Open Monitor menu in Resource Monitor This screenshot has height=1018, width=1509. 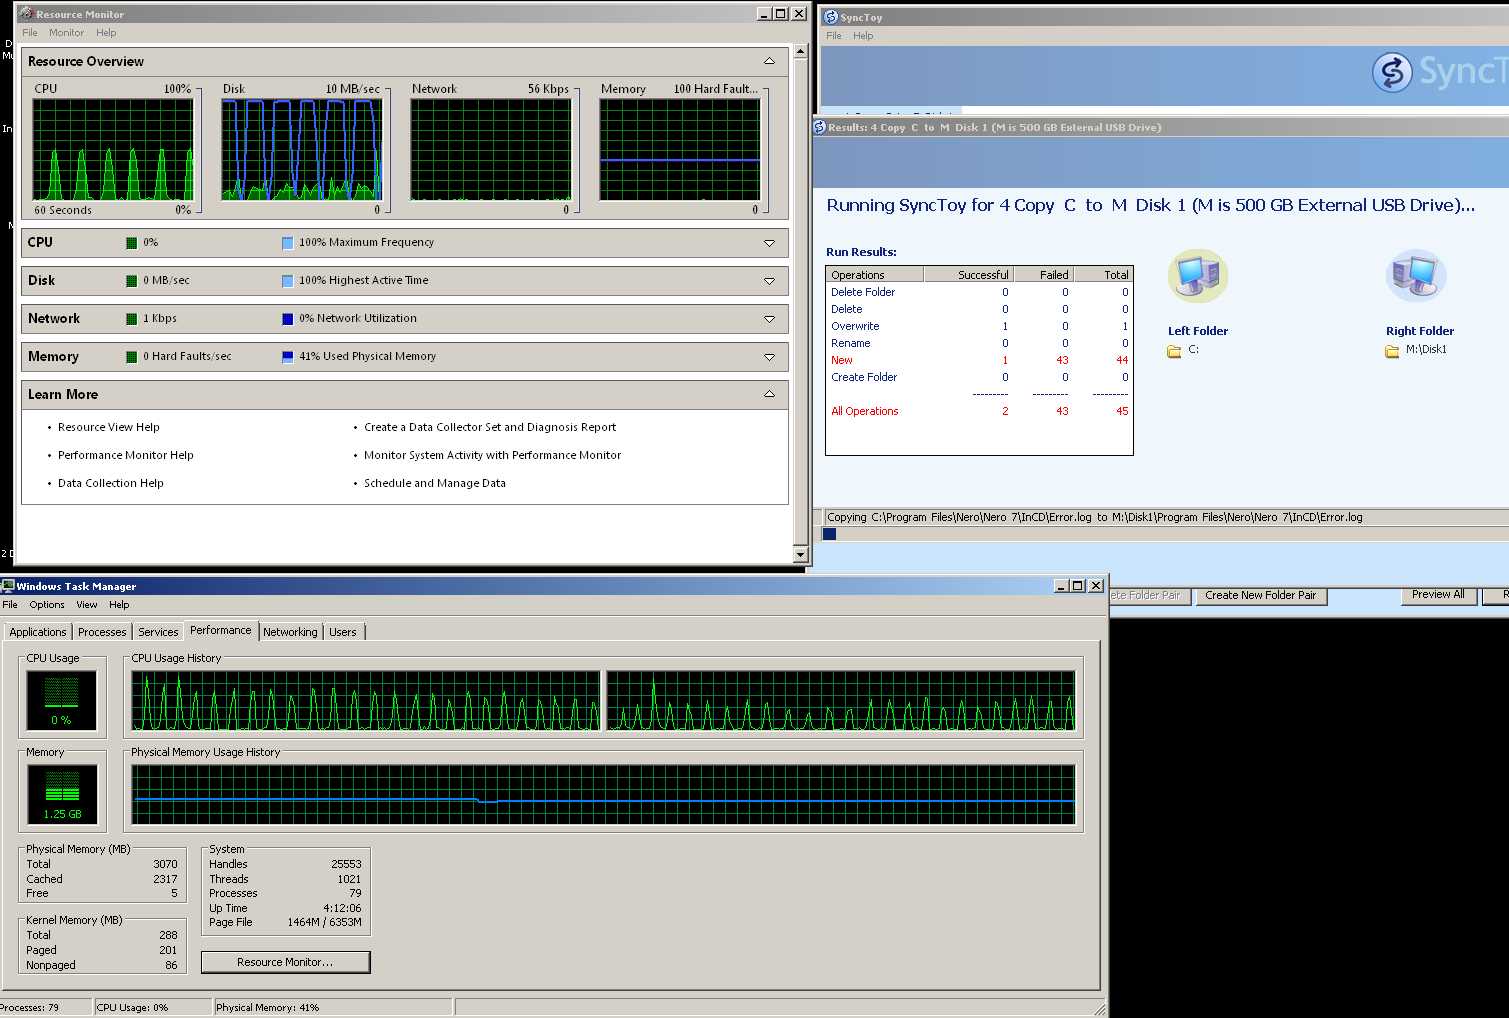pyautogui.click(x=66, y=33)
